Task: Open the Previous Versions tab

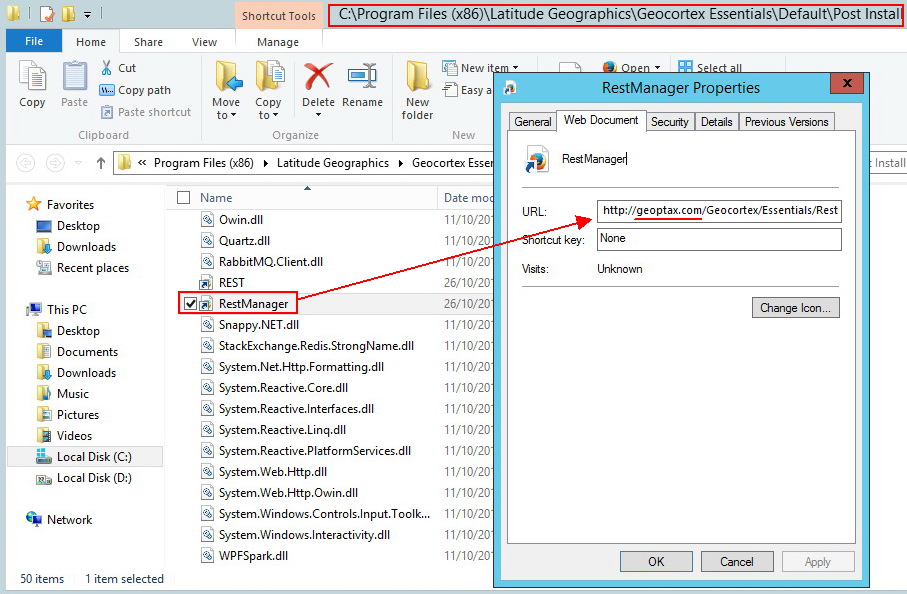Action: (786, 122)
